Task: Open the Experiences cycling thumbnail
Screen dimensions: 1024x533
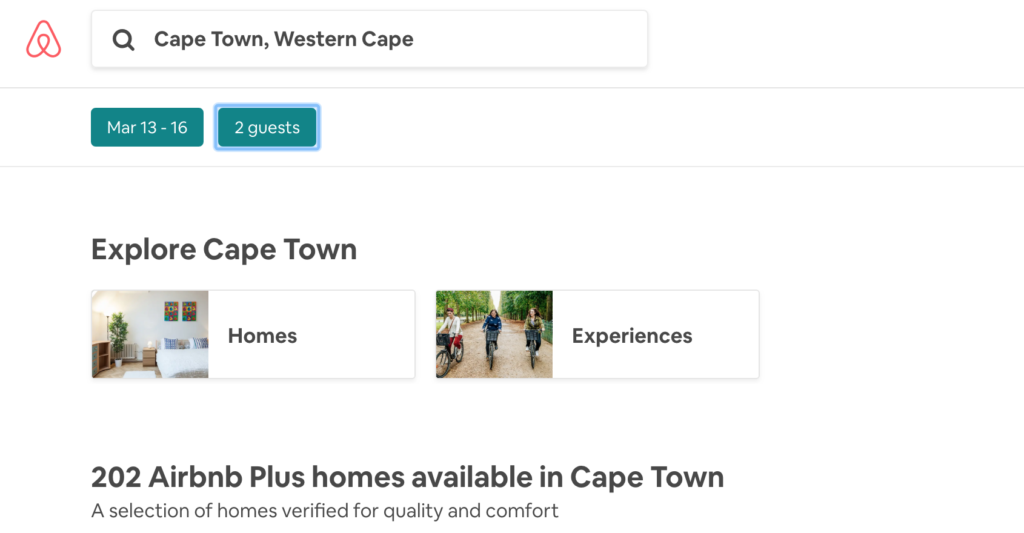Action: pos(494,334)
